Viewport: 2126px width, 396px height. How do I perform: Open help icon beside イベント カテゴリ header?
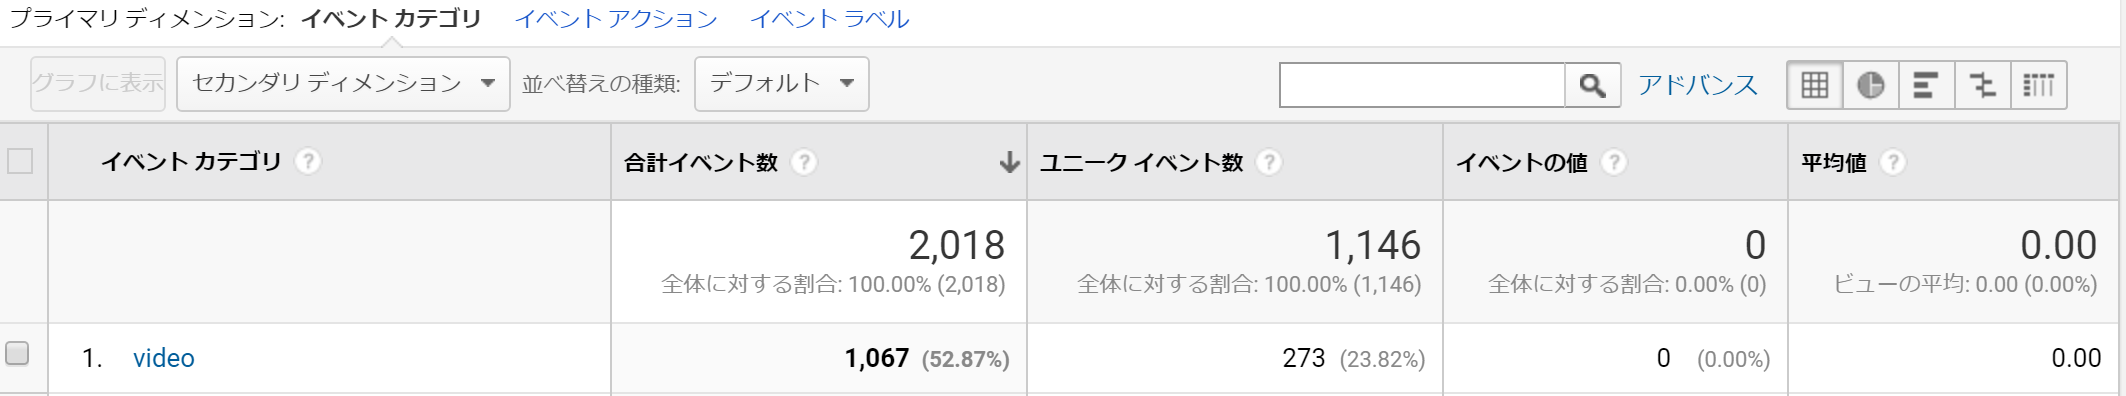point(308,161)
